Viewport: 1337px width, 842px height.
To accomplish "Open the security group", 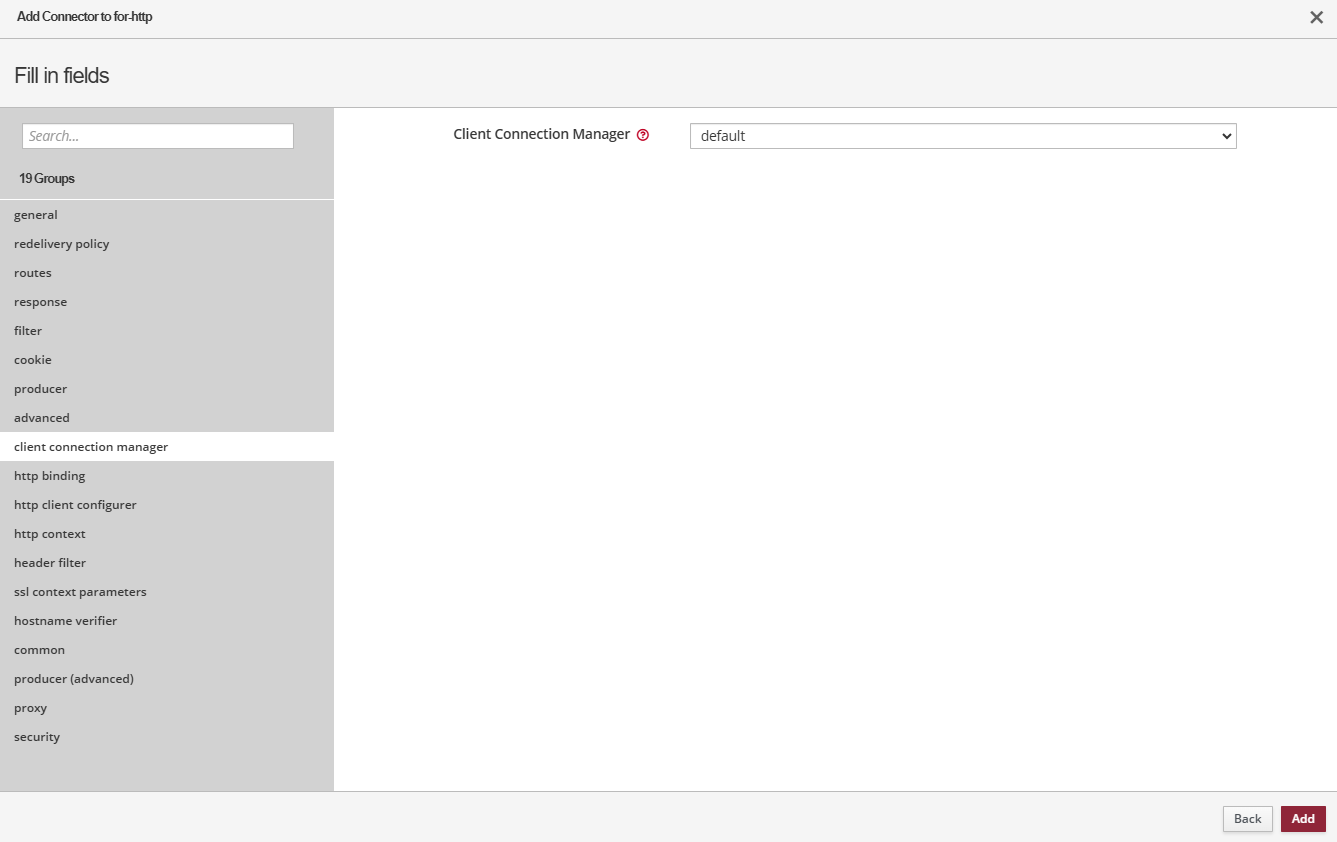I will (37, 737).
